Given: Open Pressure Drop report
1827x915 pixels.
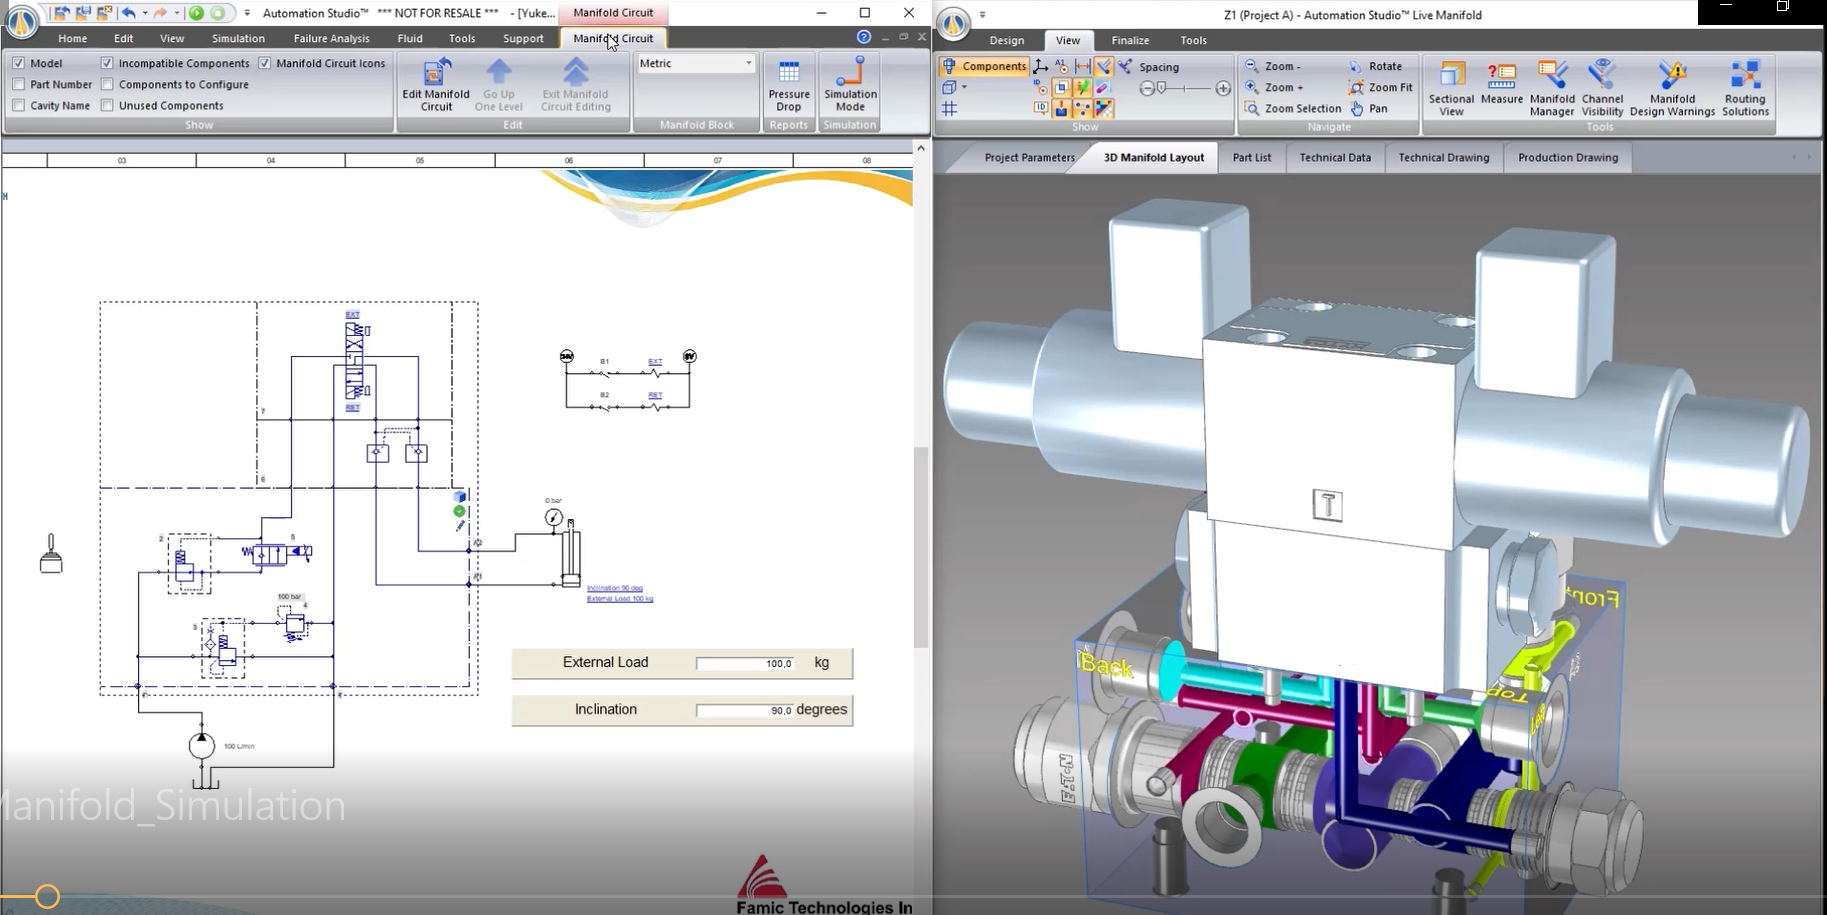Looking at the screenshot, I should pyautogui.click(x=789, y=84).
